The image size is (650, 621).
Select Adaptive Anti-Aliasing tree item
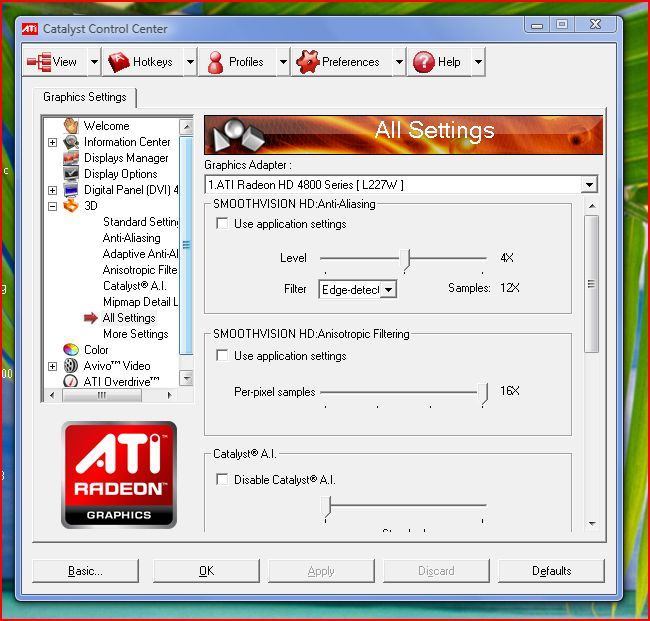141,254
